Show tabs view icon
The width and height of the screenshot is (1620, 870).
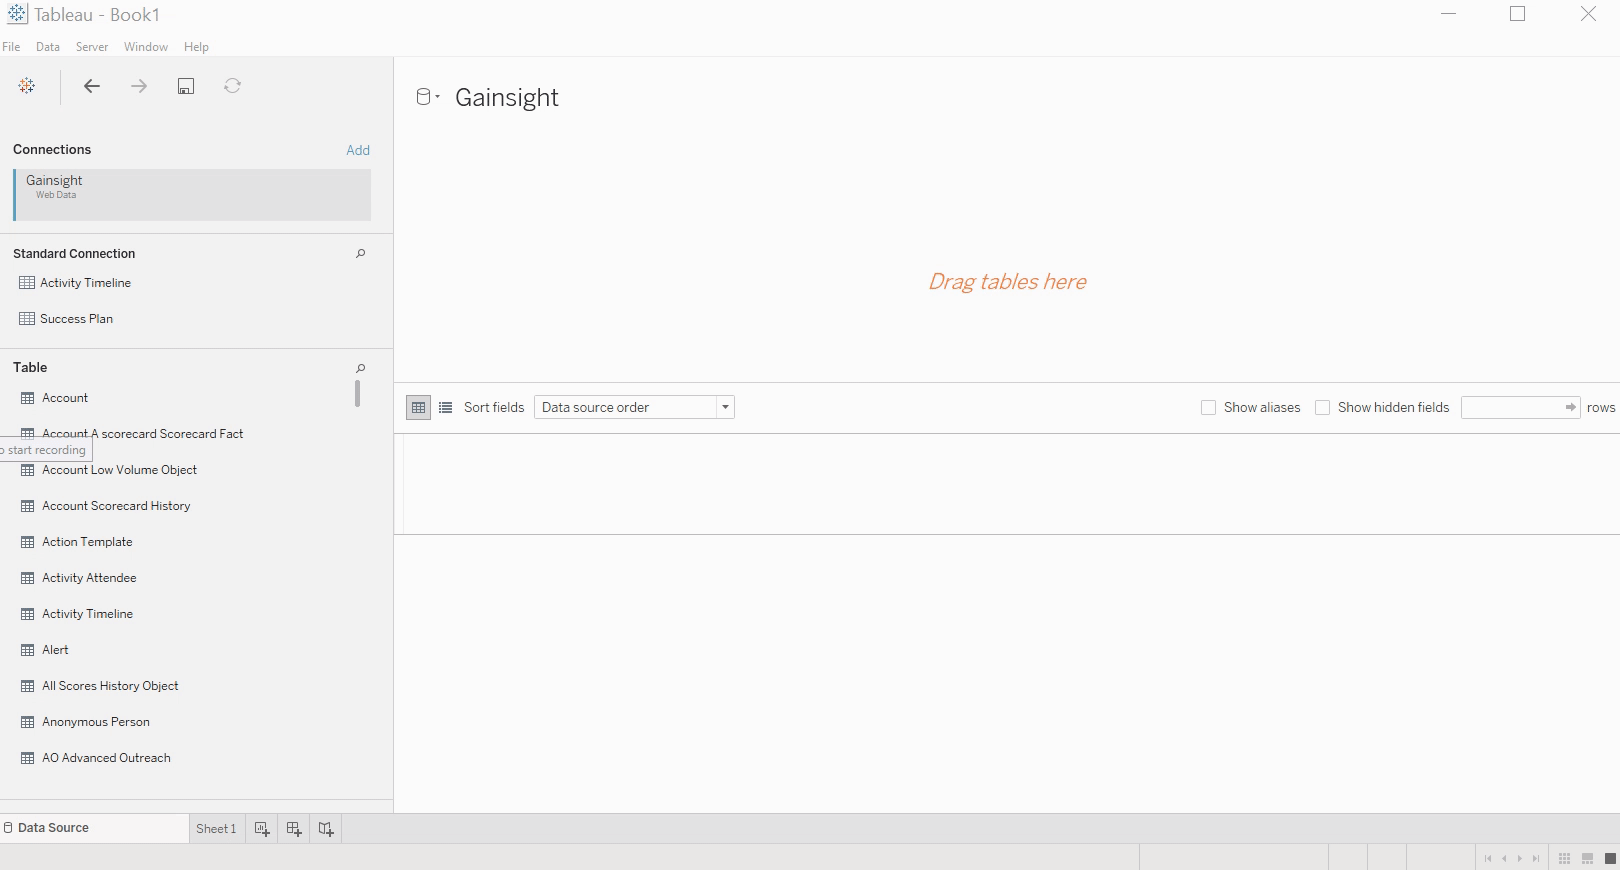coord(1610,858)
